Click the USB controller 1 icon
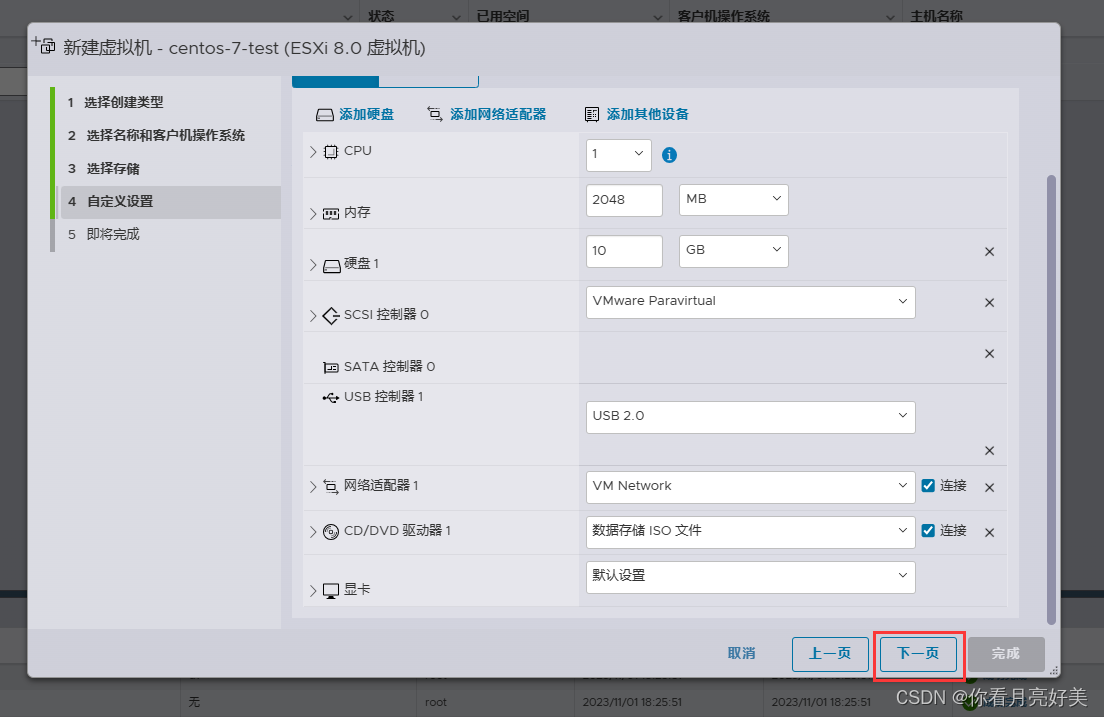Viewport: 1104px width, 717px height. click(331, 398)
